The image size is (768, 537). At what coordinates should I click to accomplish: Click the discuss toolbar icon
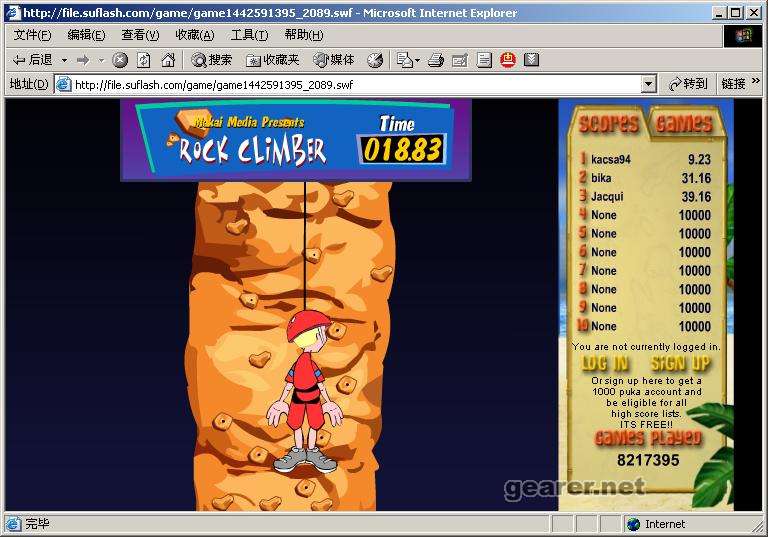tap(484, 60)
